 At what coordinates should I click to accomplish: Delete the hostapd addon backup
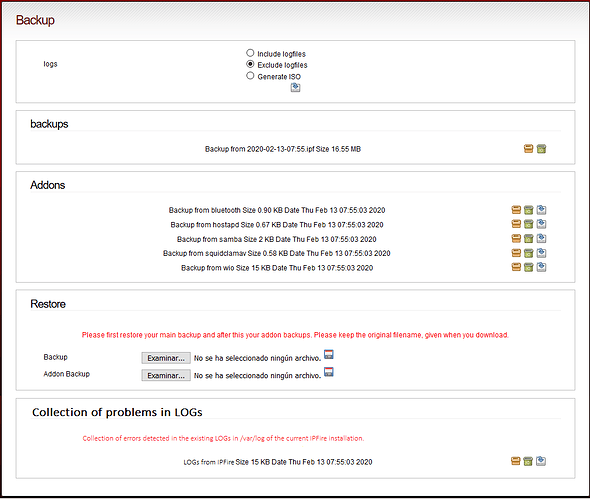[529, 224]
